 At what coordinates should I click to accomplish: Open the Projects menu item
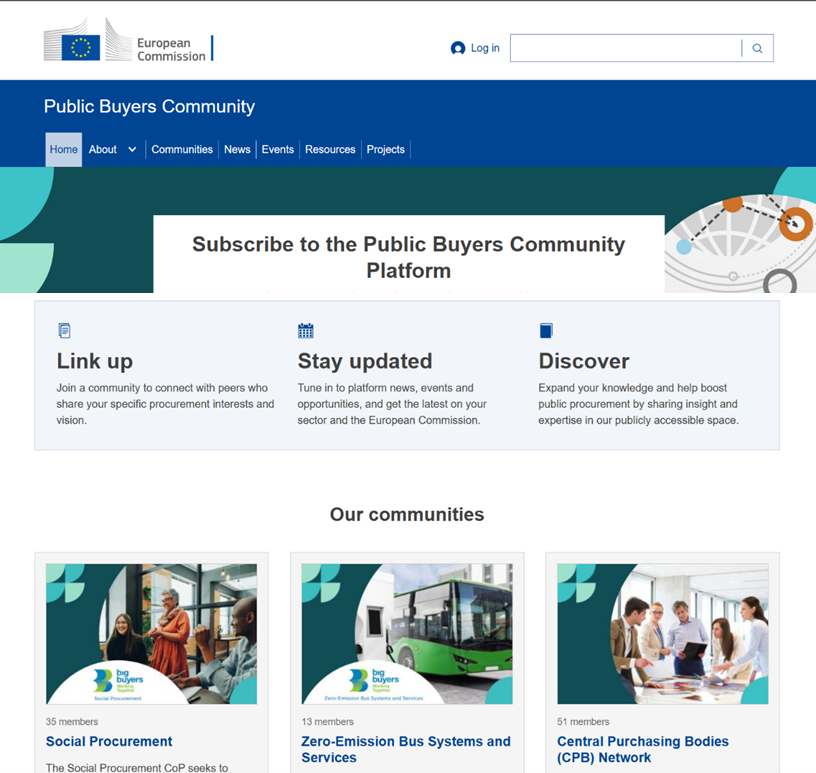[x=386, y=150]
